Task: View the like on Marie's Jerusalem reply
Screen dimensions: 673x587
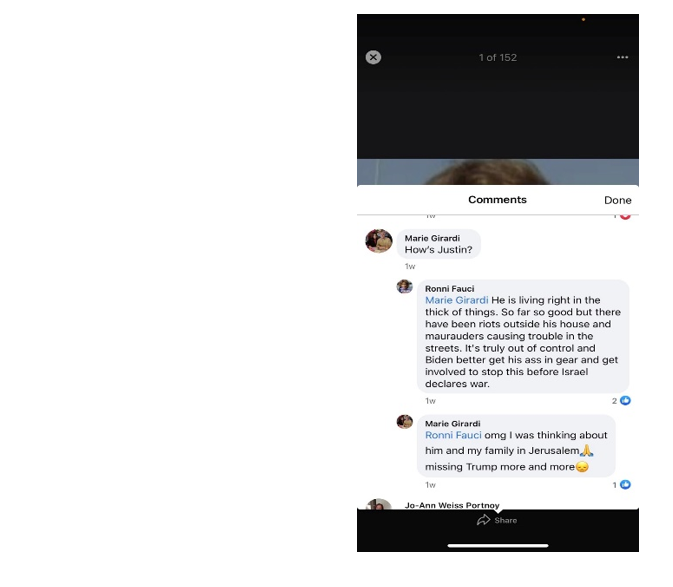Action: (621, 484)
